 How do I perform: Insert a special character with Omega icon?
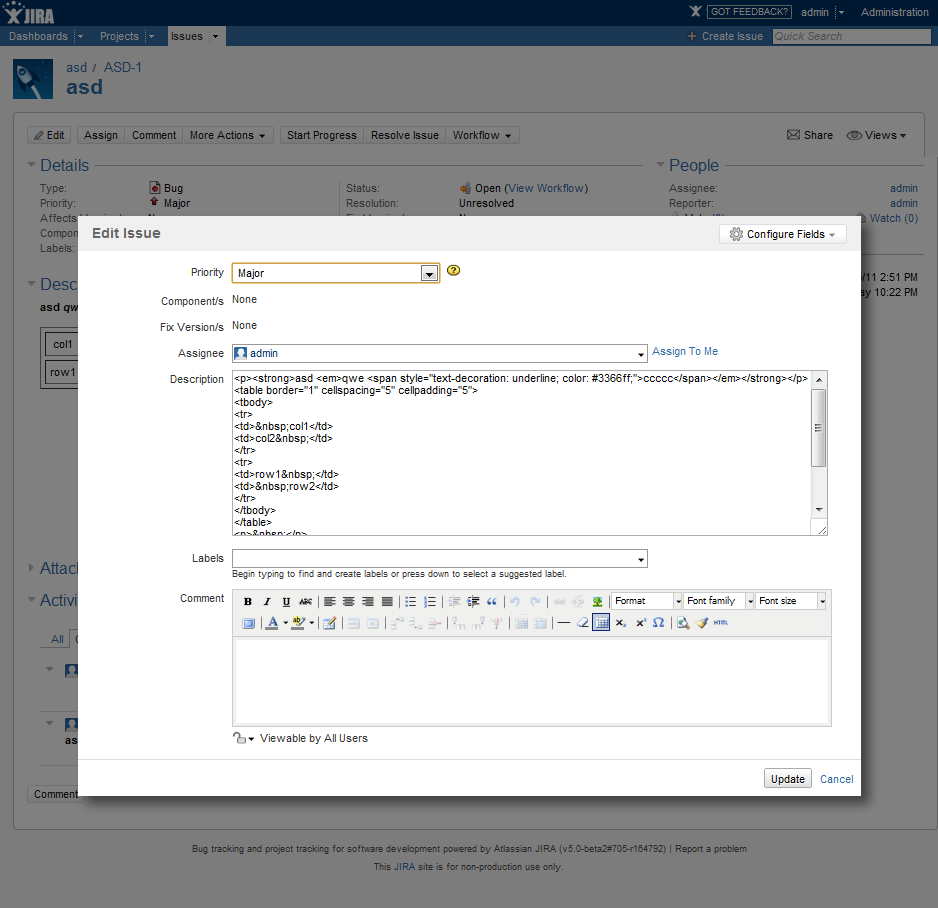pyautogui.click(x=658, y=623)
